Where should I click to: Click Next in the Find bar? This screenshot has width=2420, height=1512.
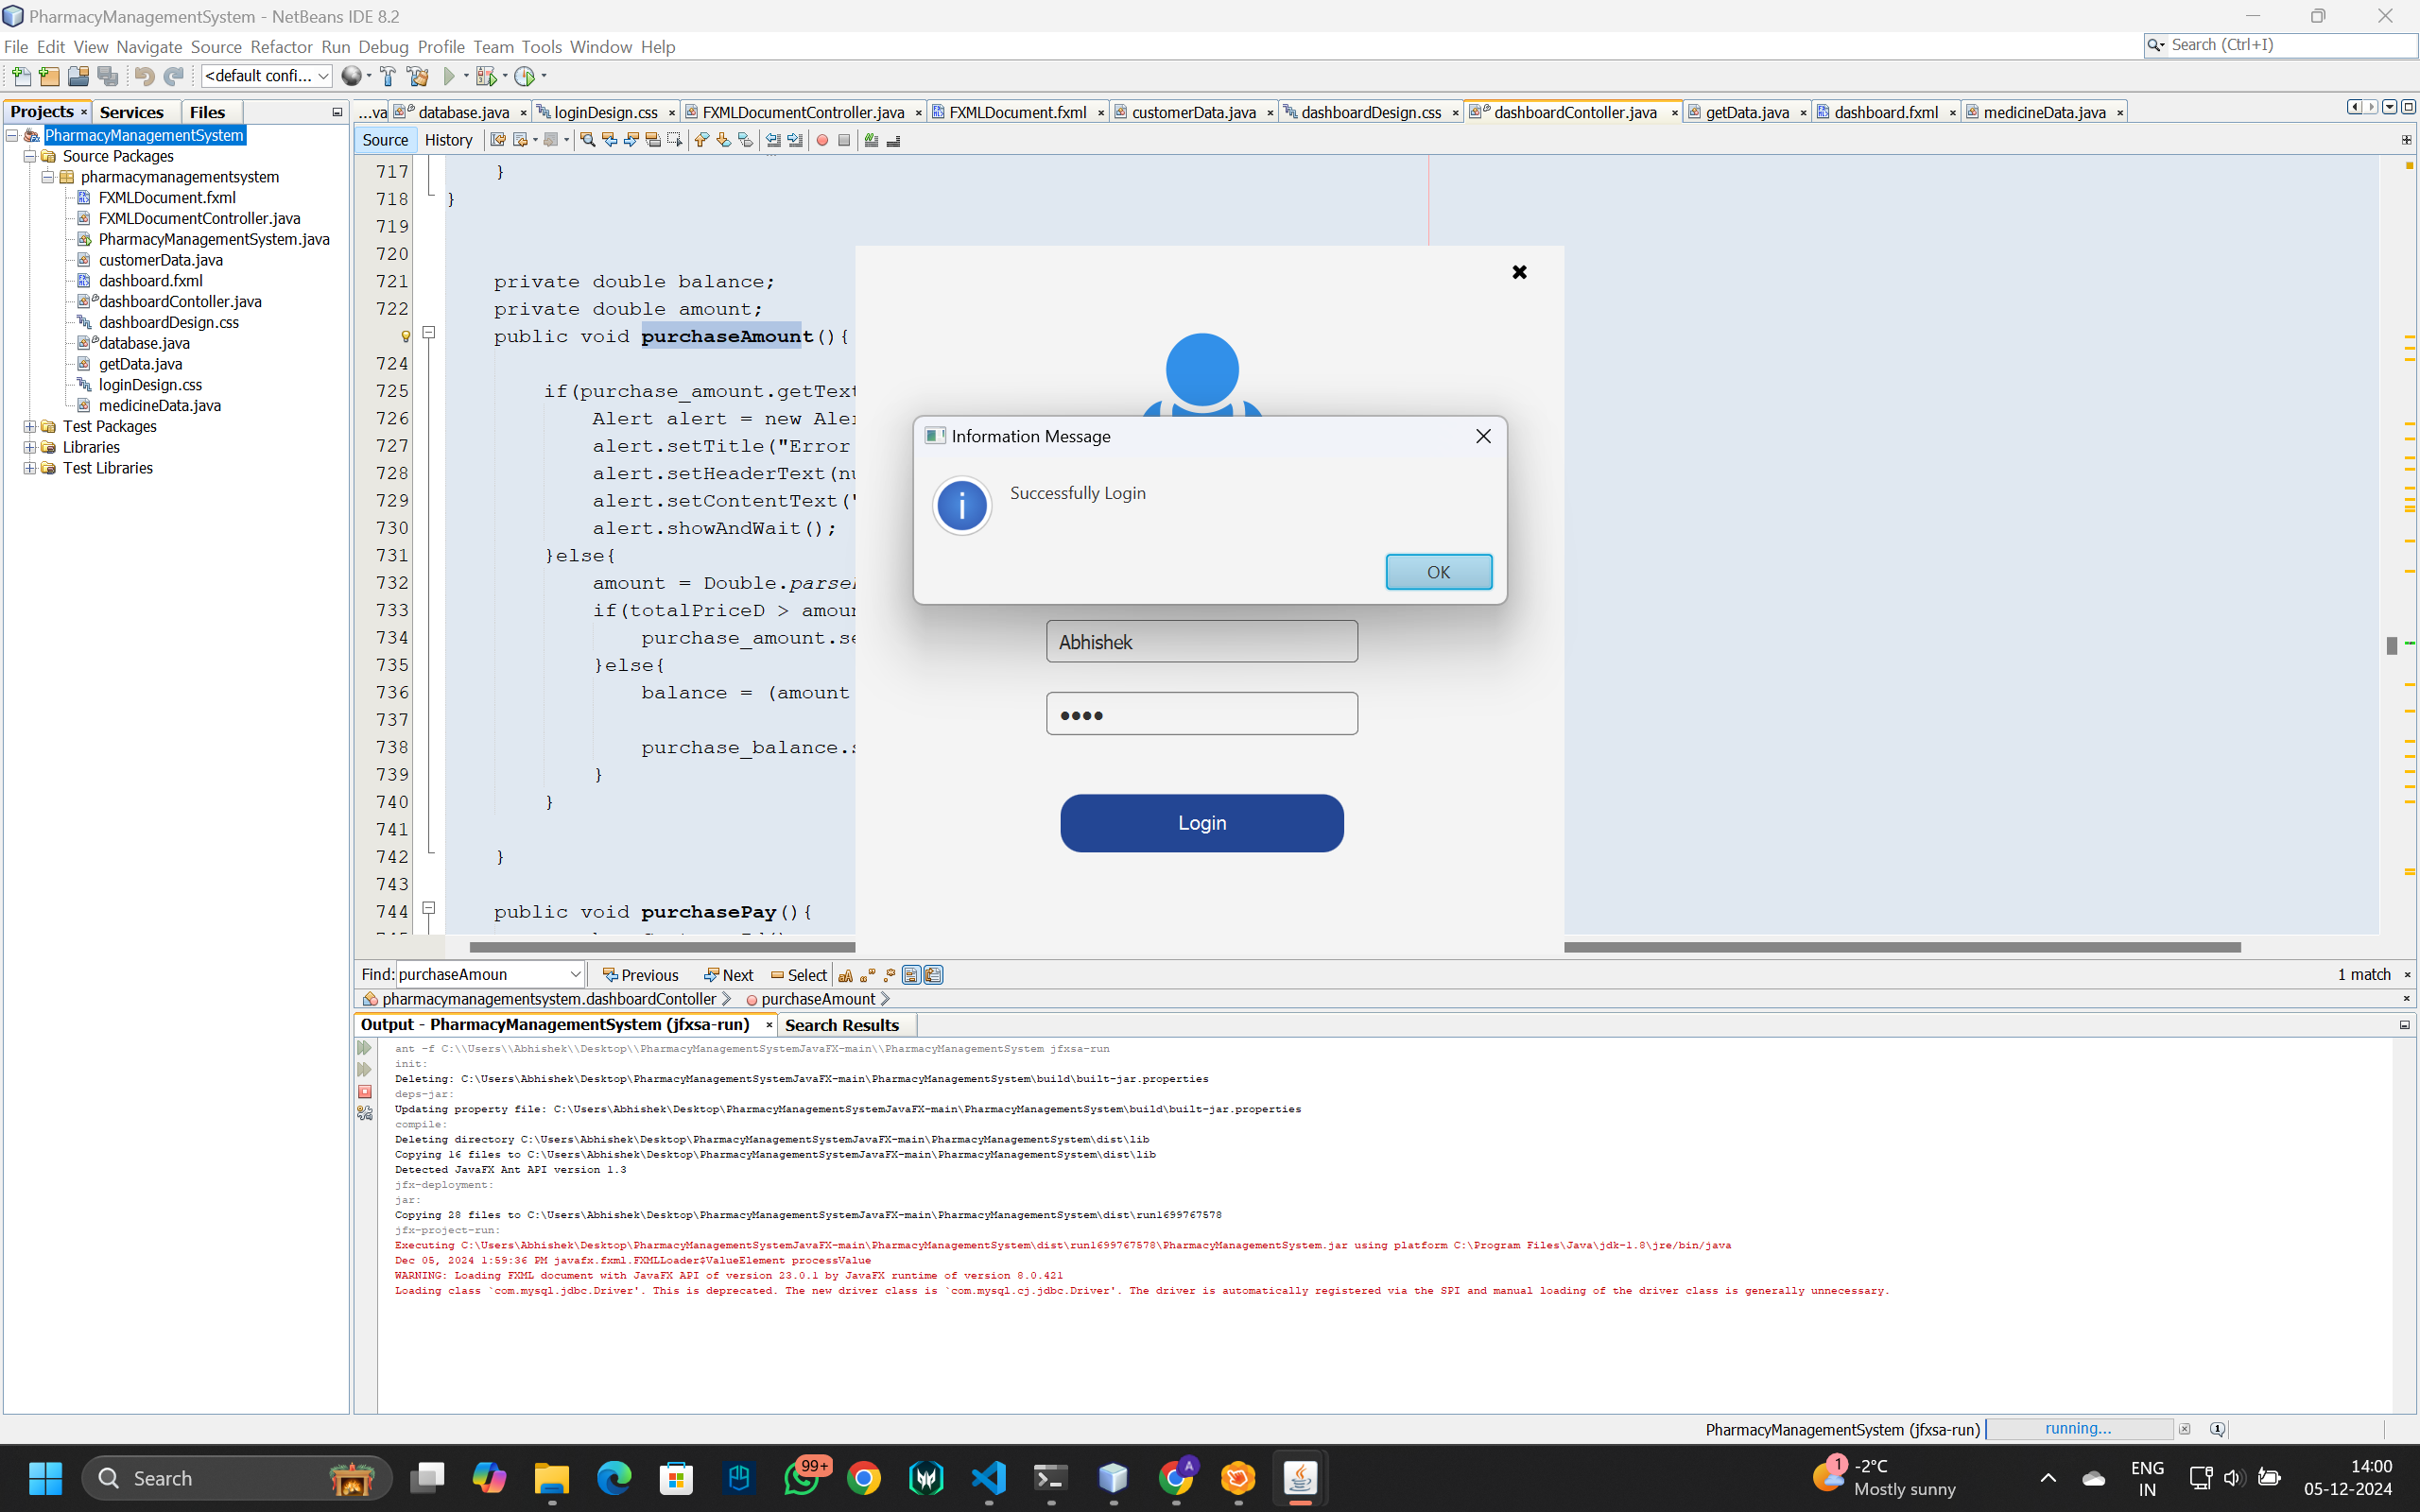point(729,975)
